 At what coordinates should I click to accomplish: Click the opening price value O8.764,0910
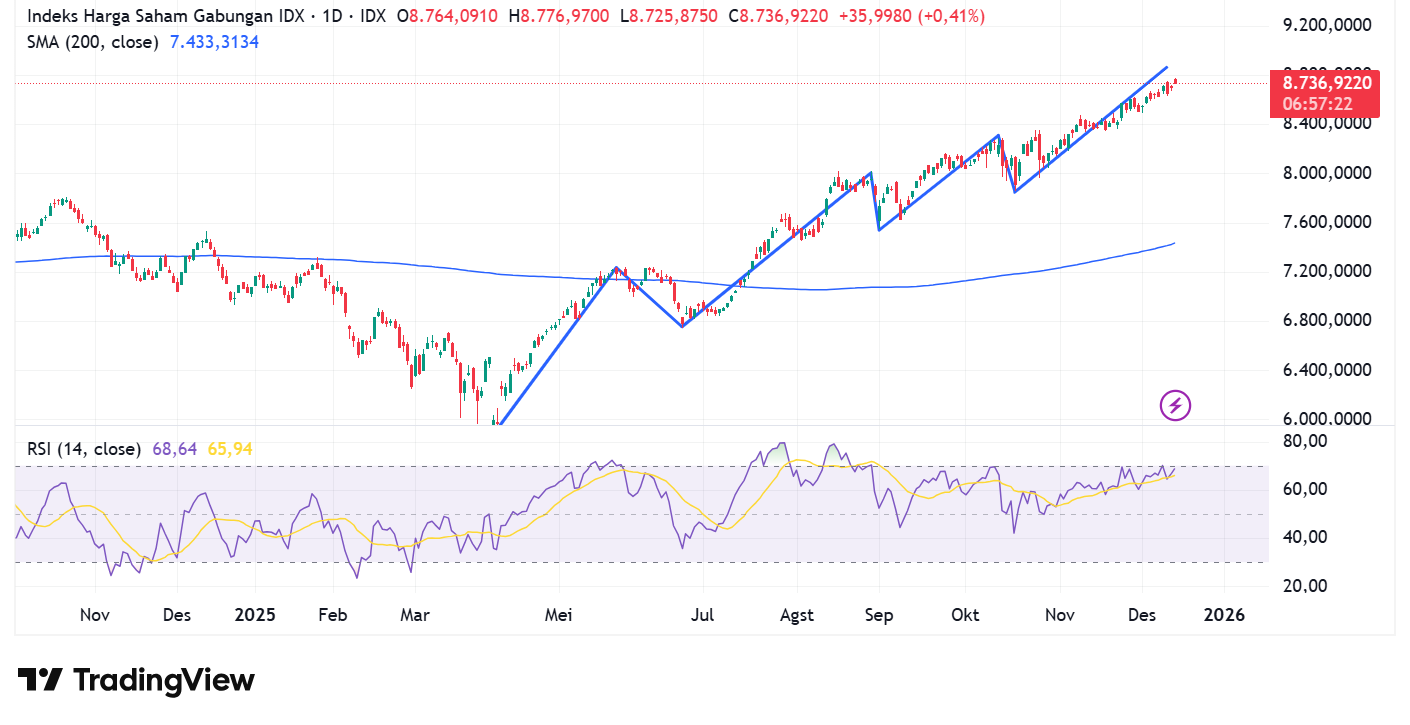(x=450, y=16)
